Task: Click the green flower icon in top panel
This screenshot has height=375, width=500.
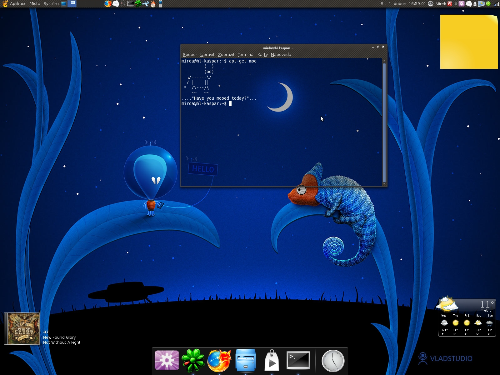Action: [138, 4]
